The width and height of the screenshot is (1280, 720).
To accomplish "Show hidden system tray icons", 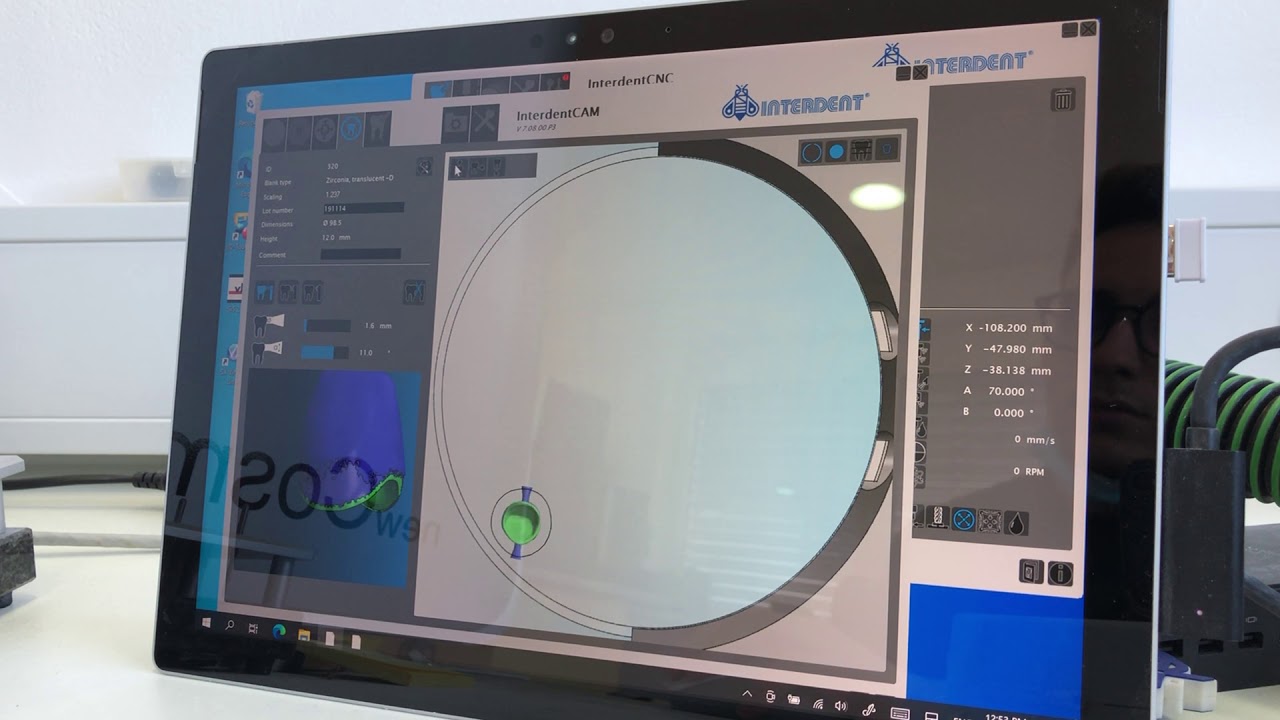I will (x=746, y=693).
